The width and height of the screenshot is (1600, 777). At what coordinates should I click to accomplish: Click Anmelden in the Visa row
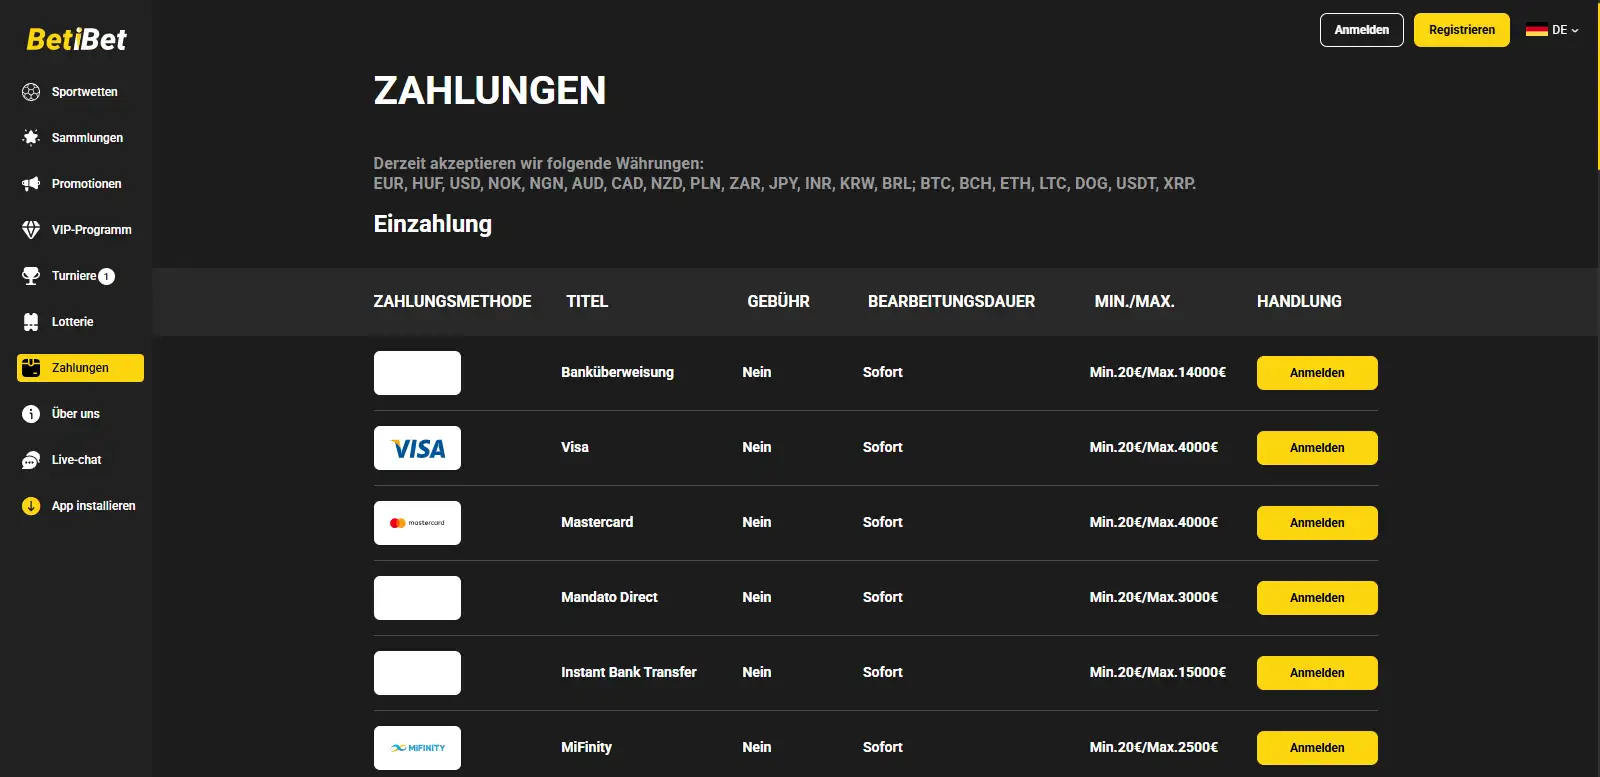coord(1317,448)
